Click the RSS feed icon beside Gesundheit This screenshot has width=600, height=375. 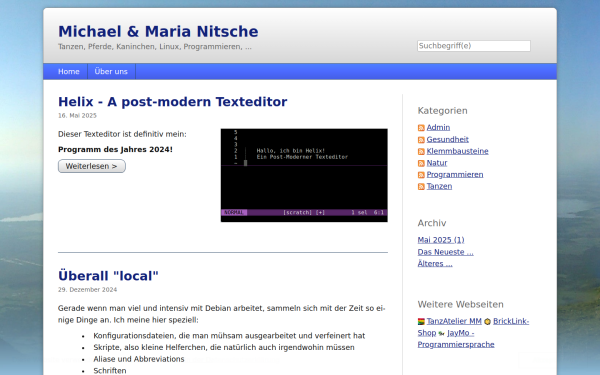pyautogui.click(x=421, y=140)
